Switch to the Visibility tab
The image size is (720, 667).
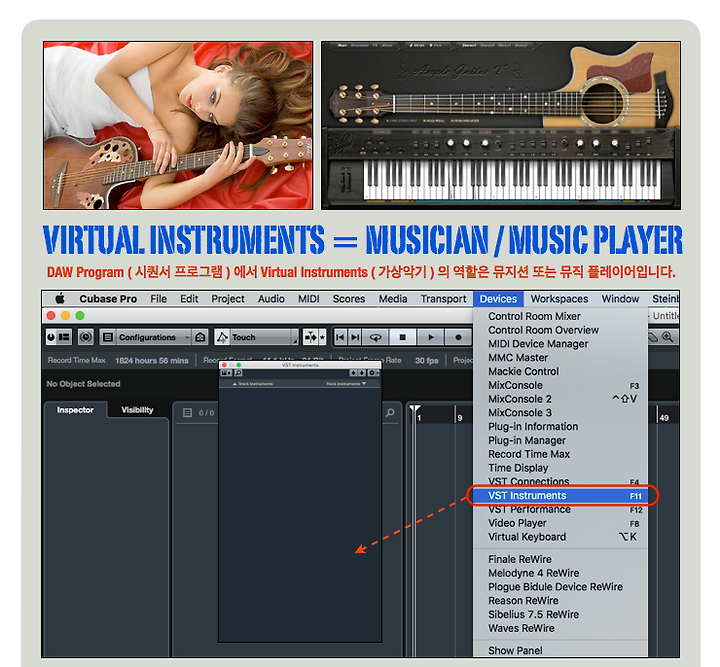click(137, 410)
